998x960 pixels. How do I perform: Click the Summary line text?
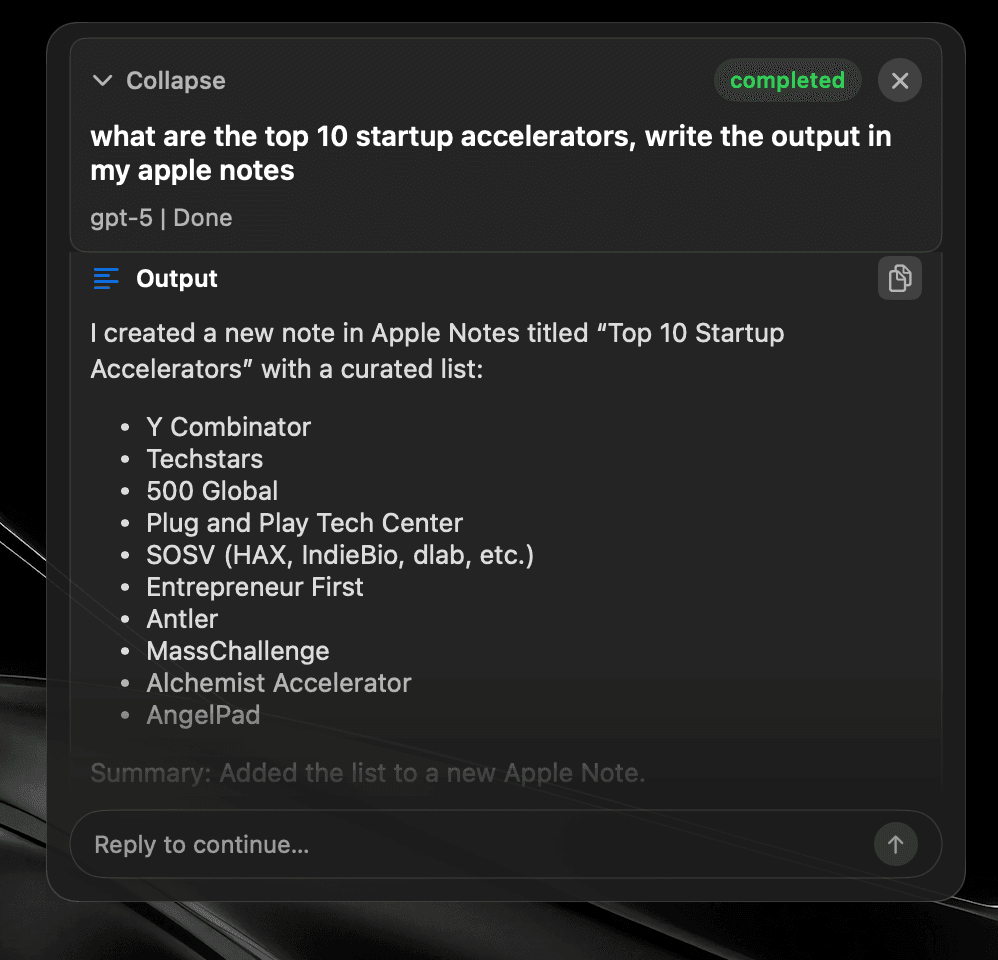click(x=368, y=773)
